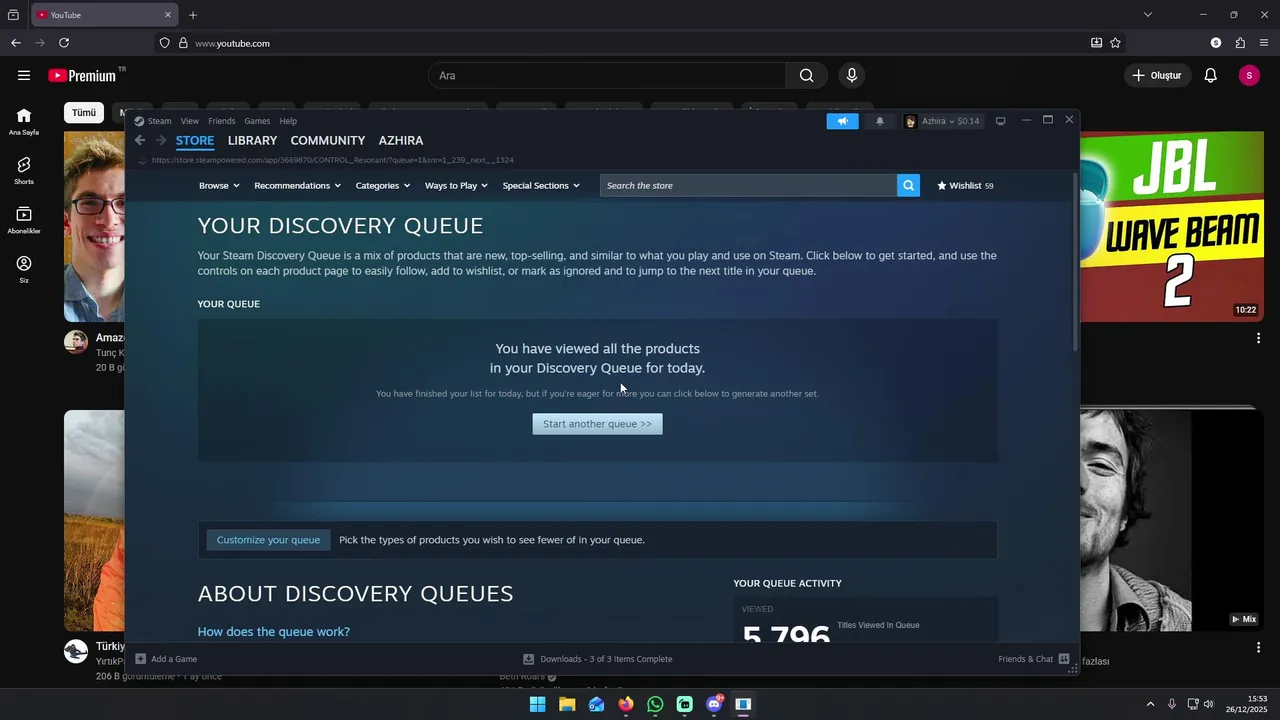Open Friends & Chat icon in Steam
Image resolution: width=1280 pixels, height=720 pixels.
[1064, 659]
